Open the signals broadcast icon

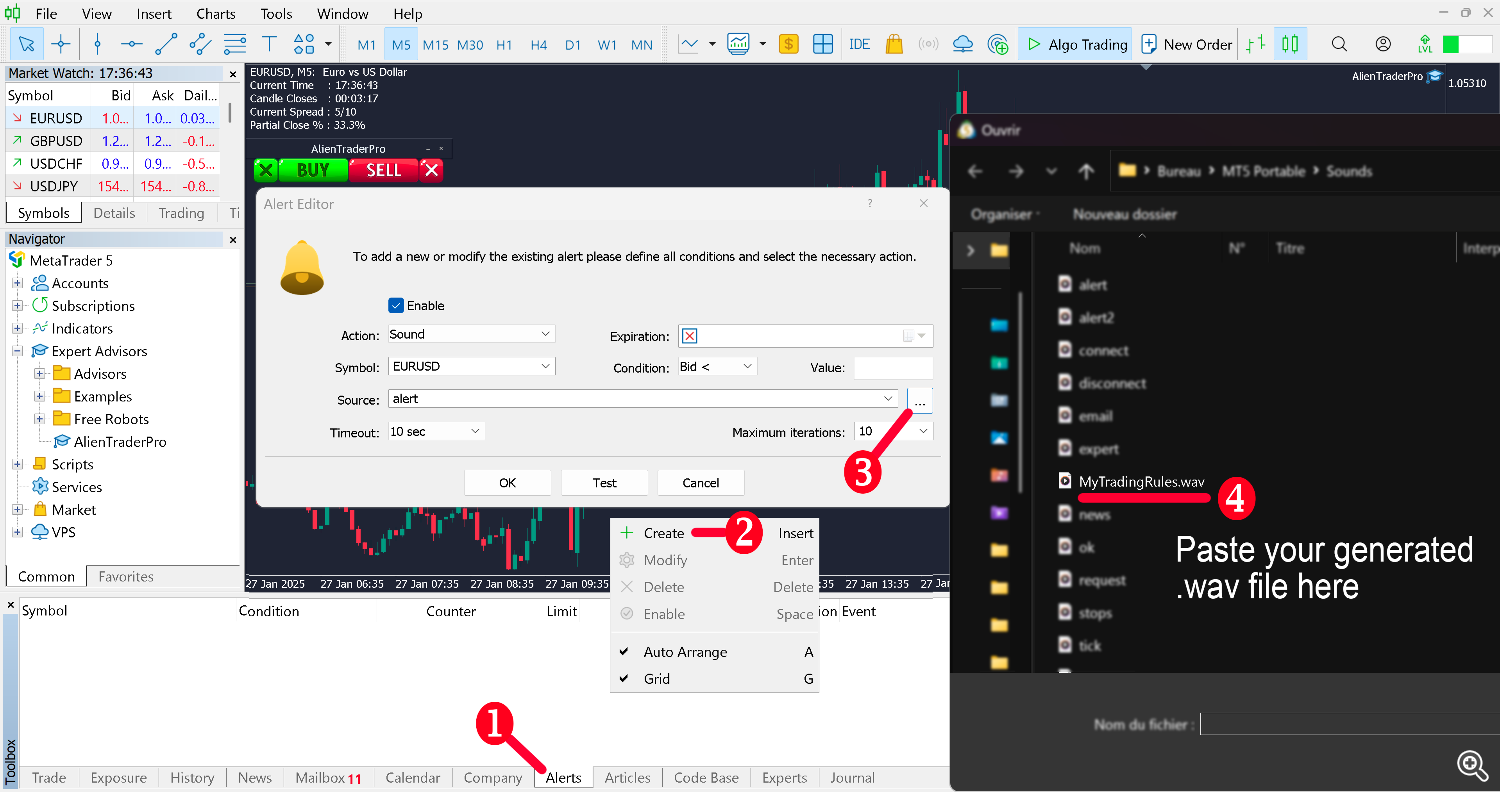pyautogui.click(x=929, y=44)
